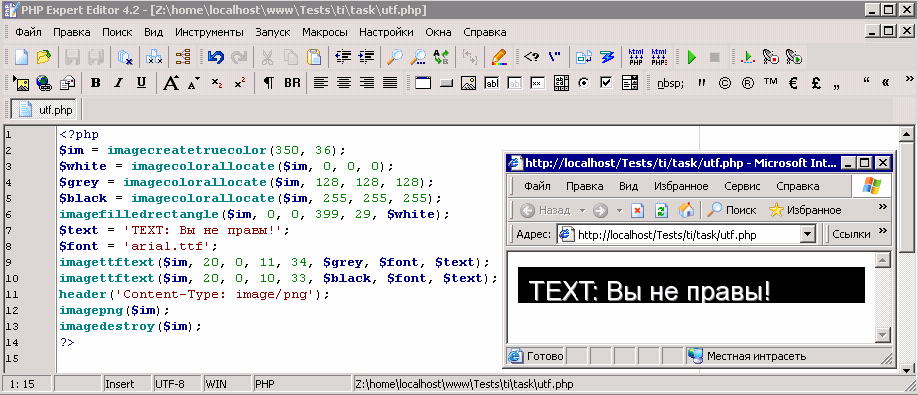This screenshot has height=395, width=918.
Task: Open a file with the folder icon
Action: click(43, 57)
